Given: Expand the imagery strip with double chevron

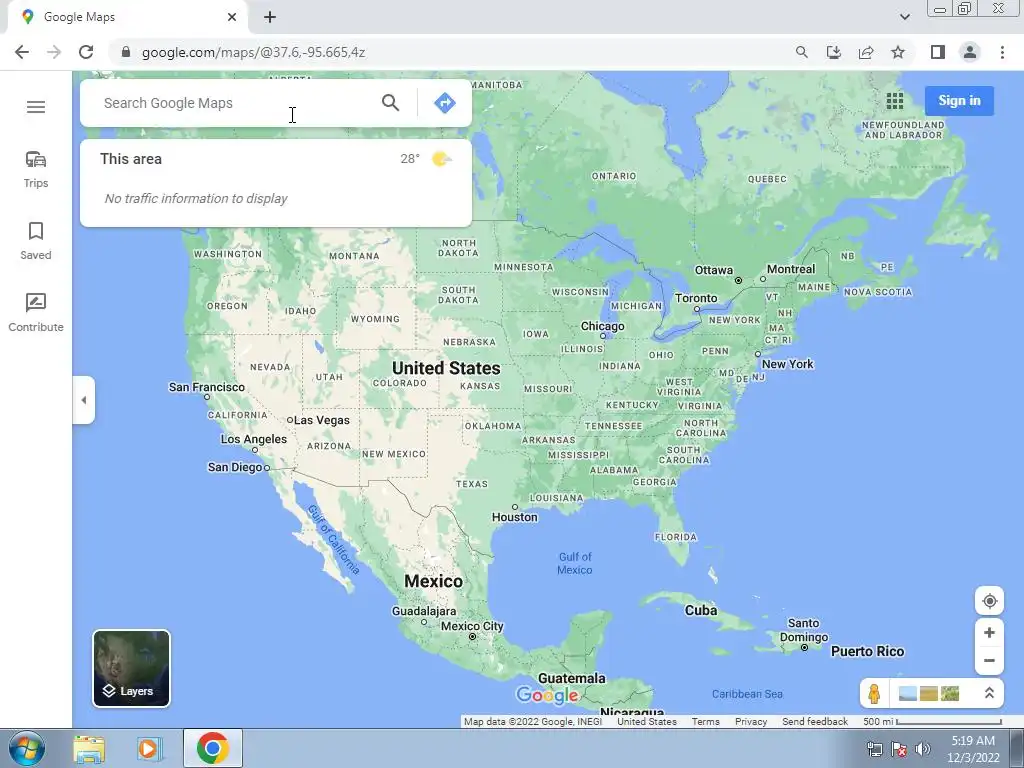Looking at the screenshot, I should click(989, 693).
